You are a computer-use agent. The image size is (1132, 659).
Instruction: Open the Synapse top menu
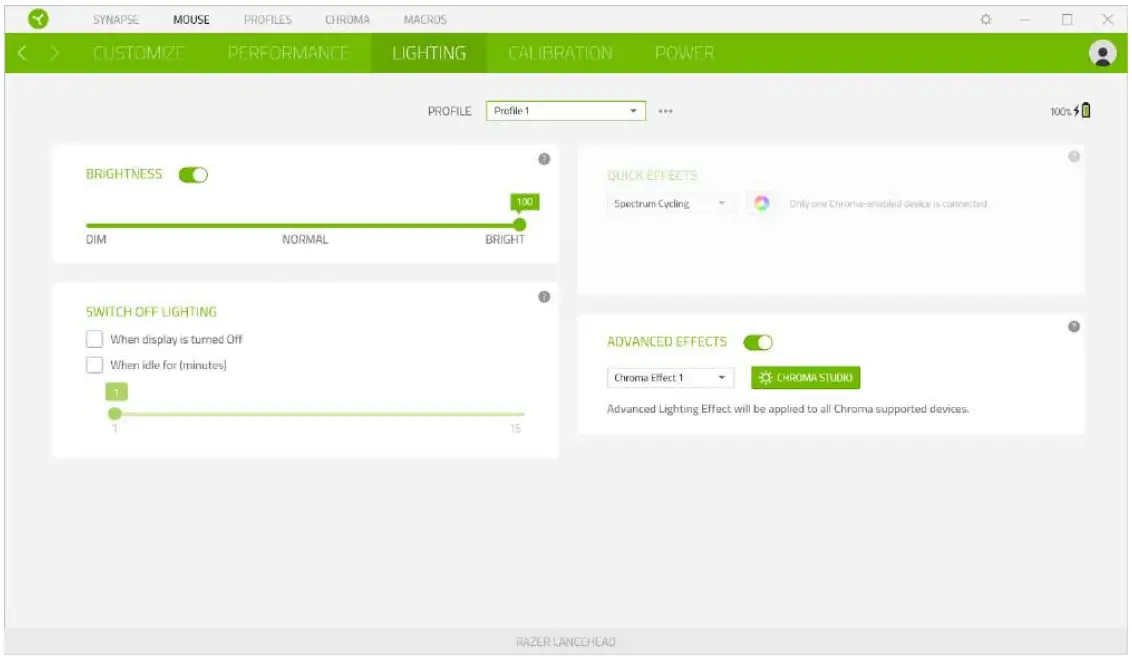coord(116,19)
